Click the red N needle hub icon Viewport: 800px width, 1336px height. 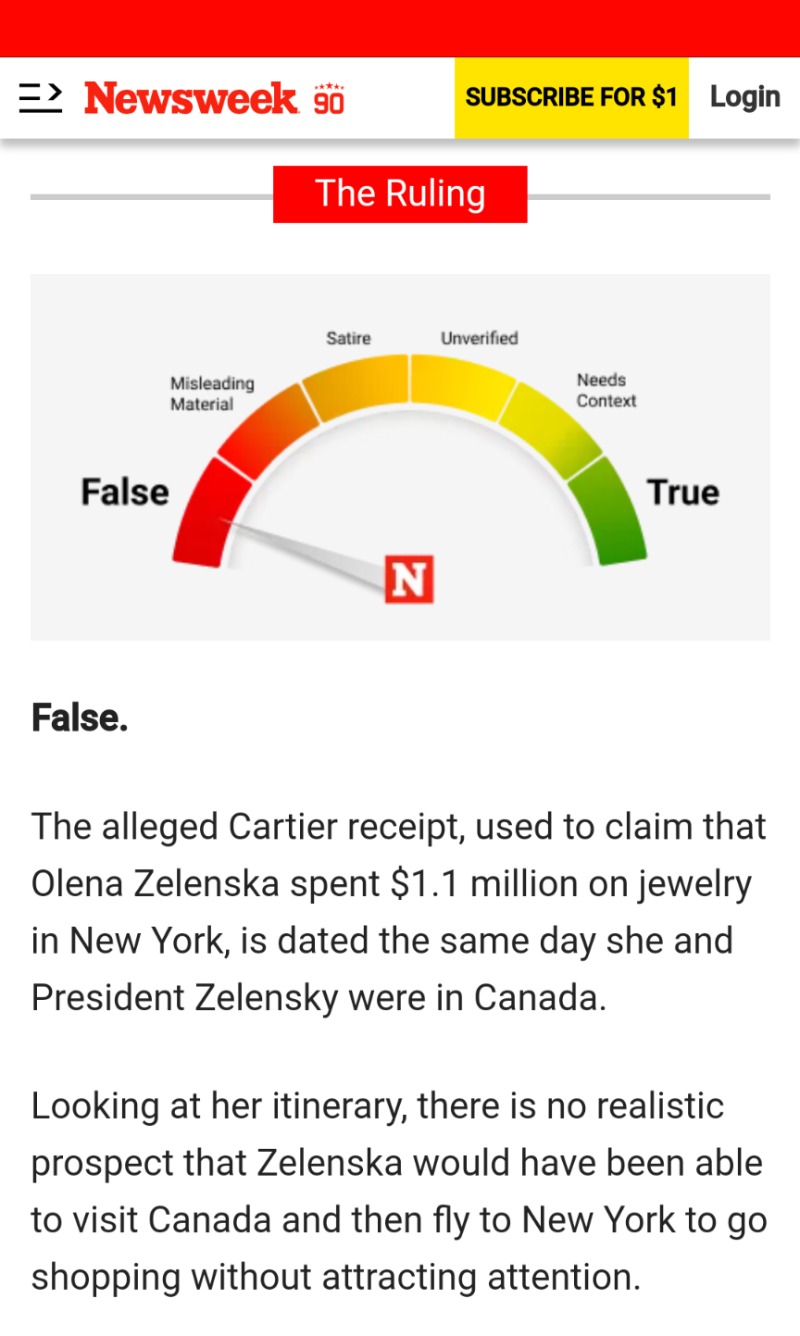coord(409,580)
